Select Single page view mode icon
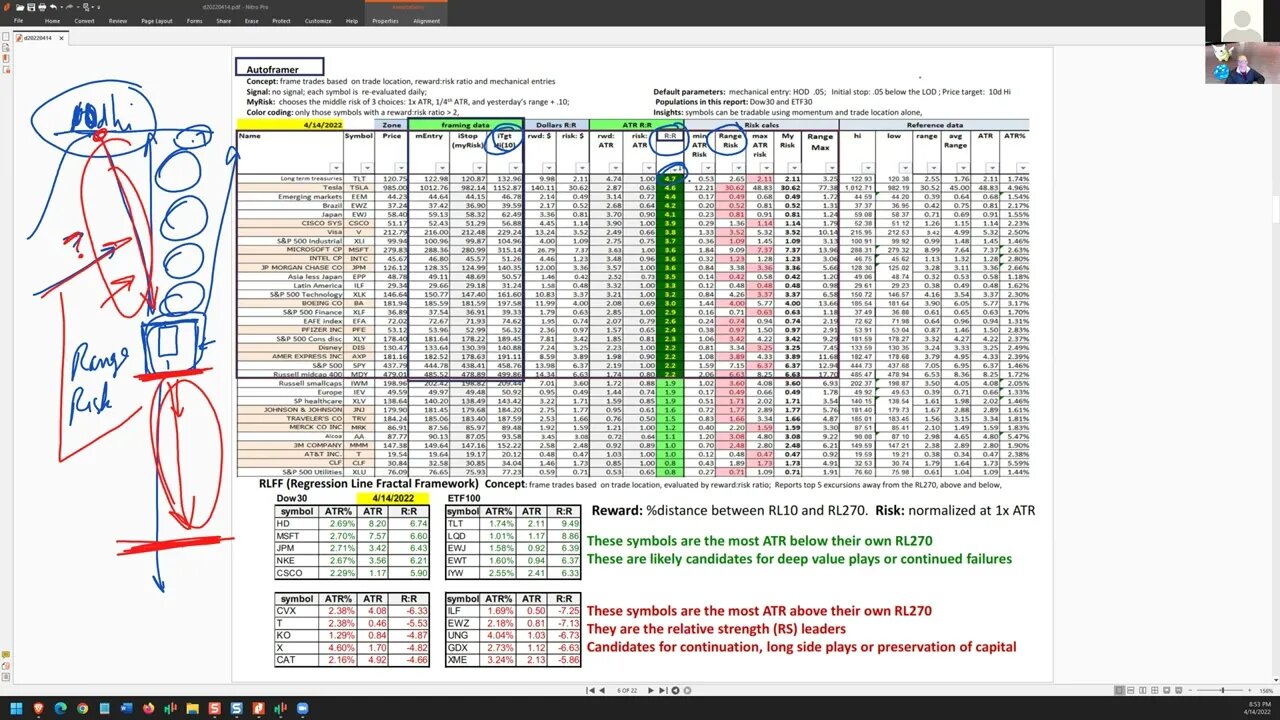This screenshot has width=1280, height=720. pos(1119,690)
